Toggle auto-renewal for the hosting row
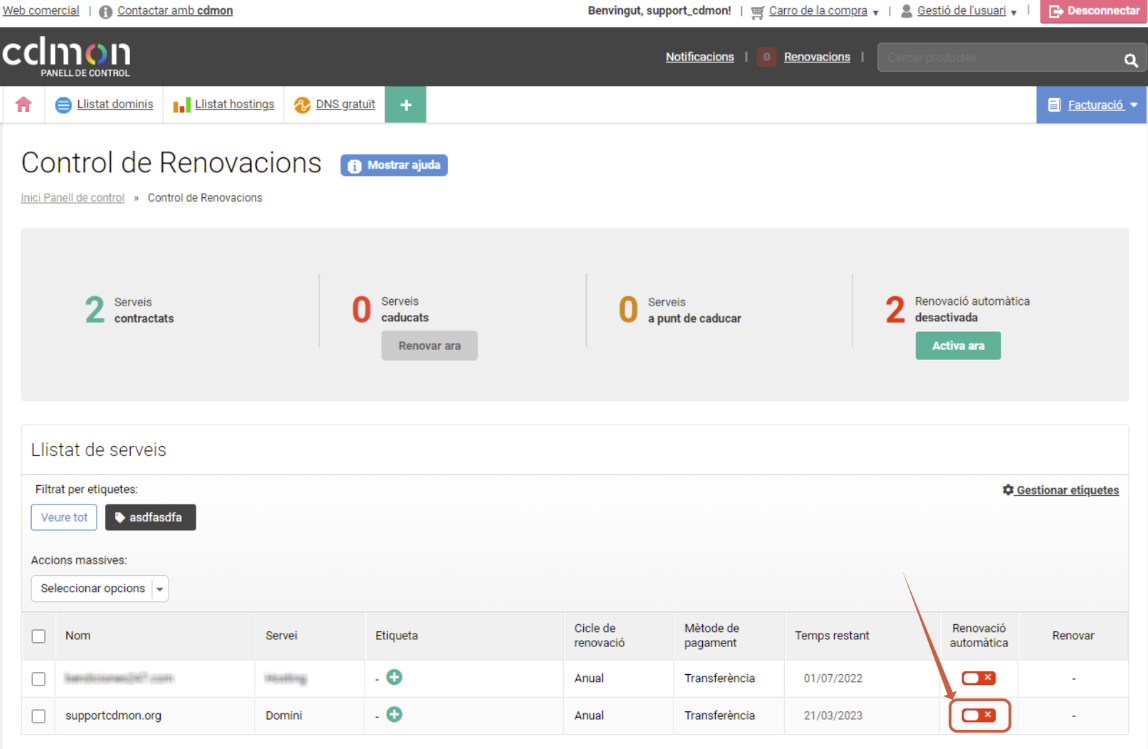 (978, 678)
